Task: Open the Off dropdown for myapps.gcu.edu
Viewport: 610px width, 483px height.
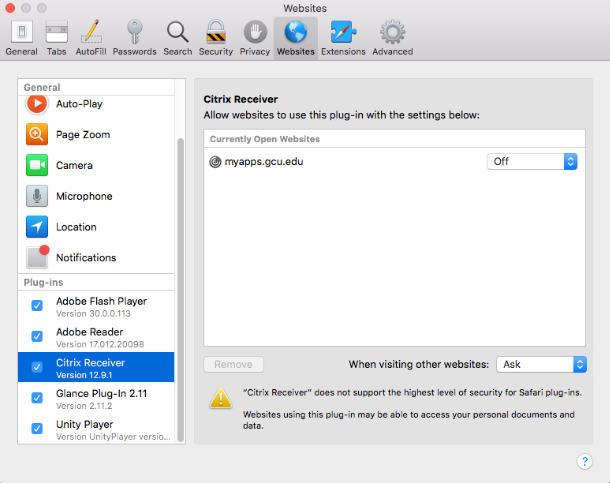Action: (x=532, y=161)
